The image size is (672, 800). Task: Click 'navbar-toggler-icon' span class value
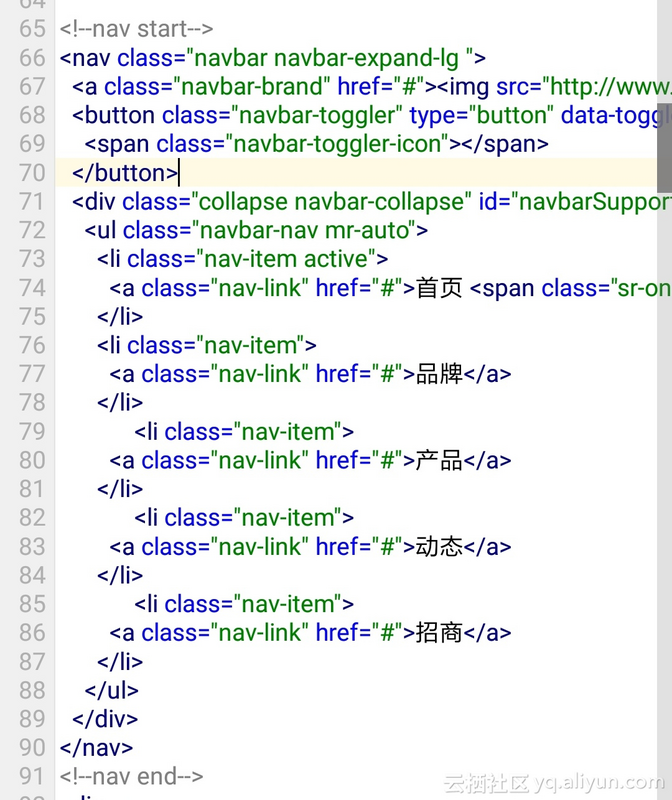coord(337,144)
